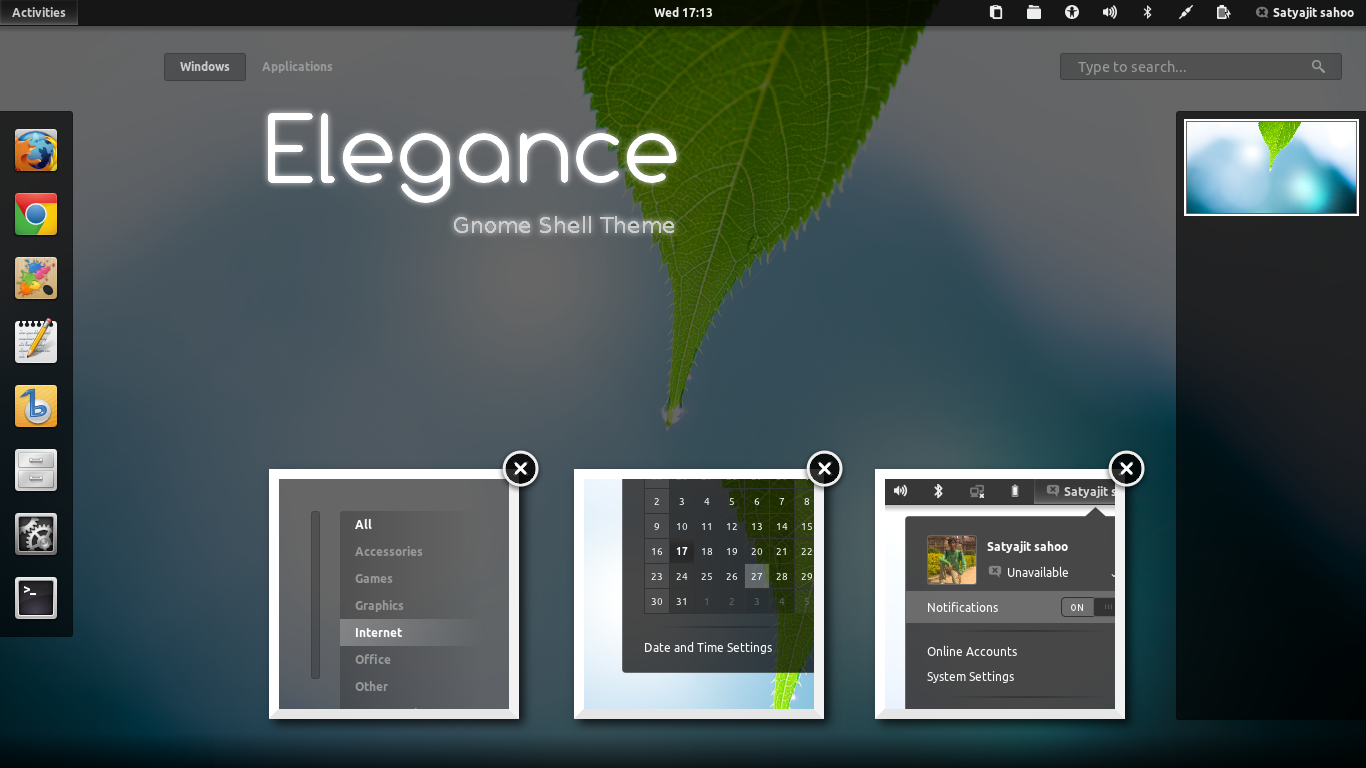Click the categories list scrollbar
The image size is (1366, 768).
pos(316,595)
